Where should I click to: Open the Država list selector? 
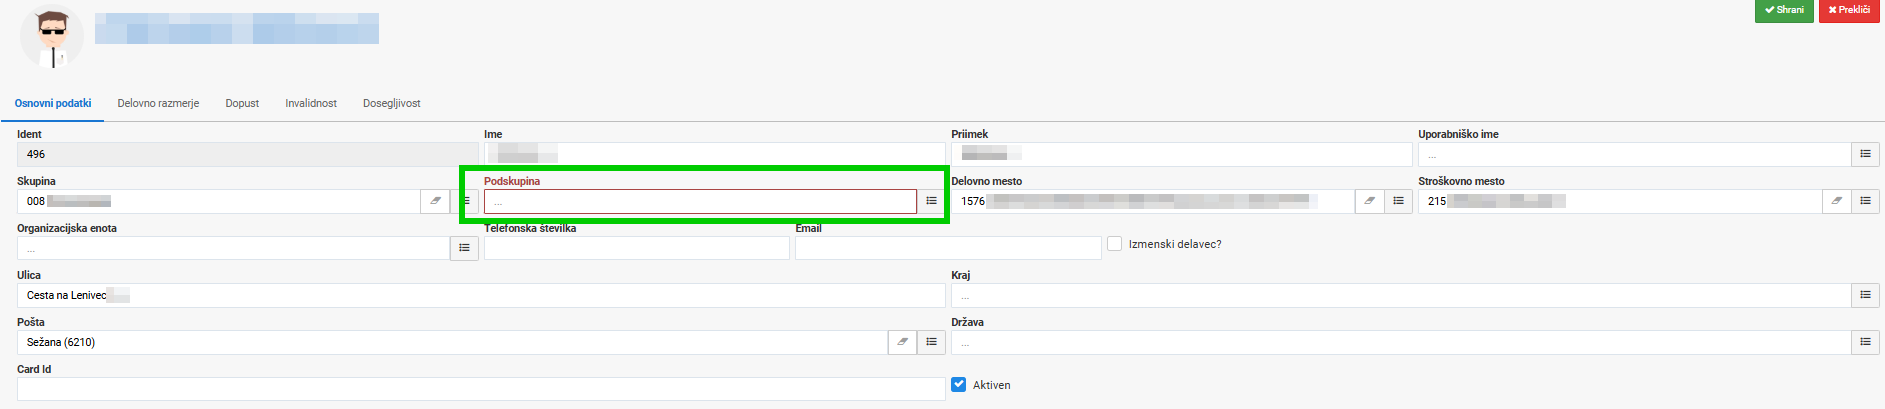click(1865, 342)
